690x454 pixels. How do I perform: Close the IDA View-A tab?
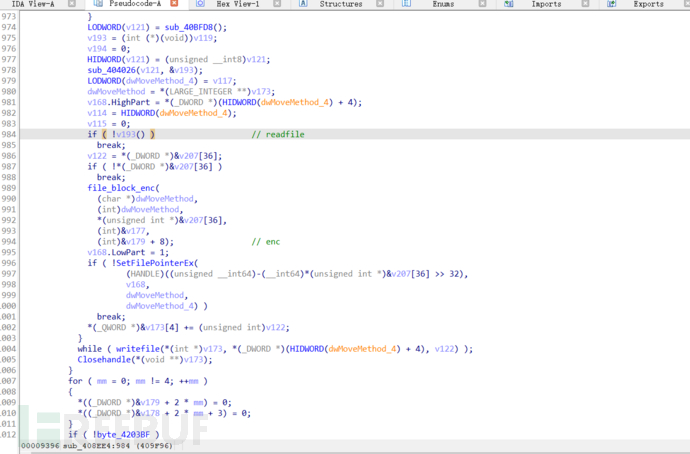70,4
